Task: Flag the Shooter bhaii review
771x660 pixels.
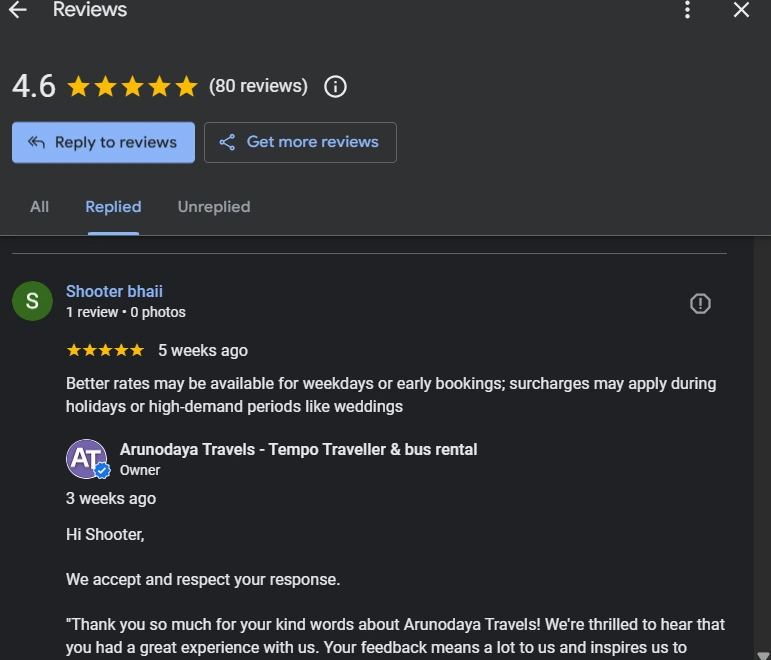Action: (x=700, y=303)
